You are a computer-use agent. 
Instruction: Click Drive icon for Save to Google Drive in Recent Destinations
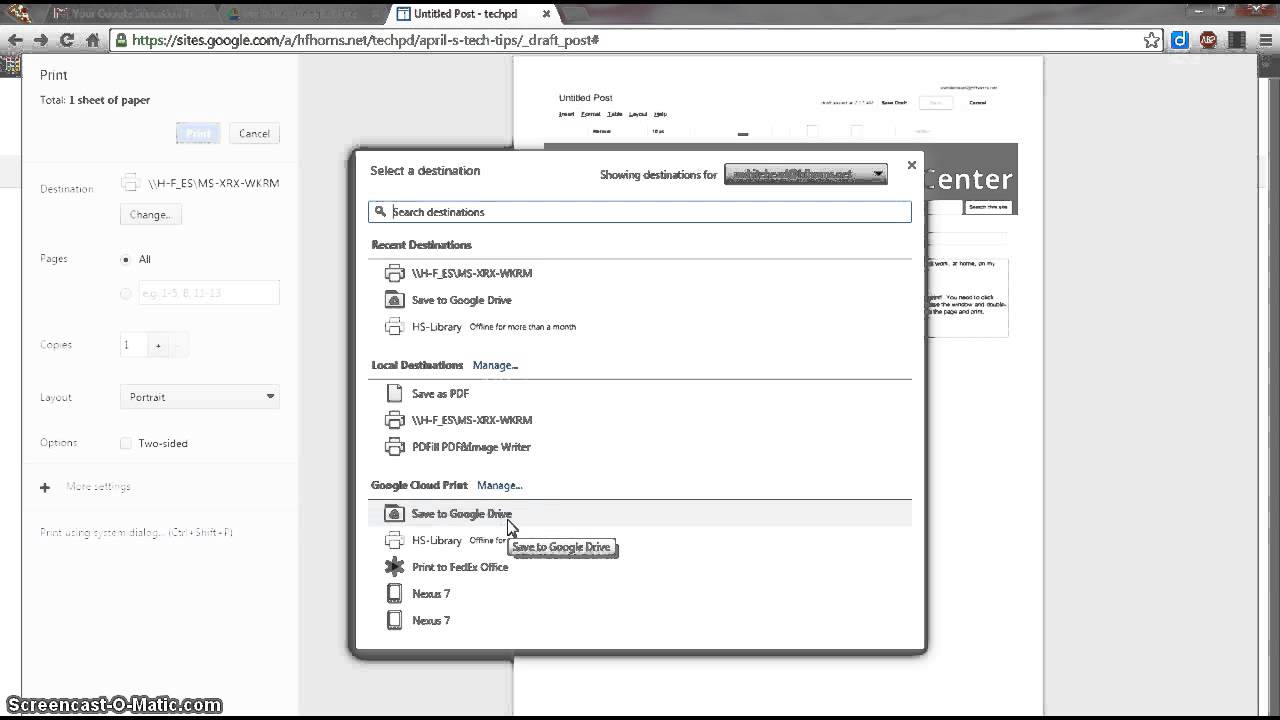click(394, 300)
